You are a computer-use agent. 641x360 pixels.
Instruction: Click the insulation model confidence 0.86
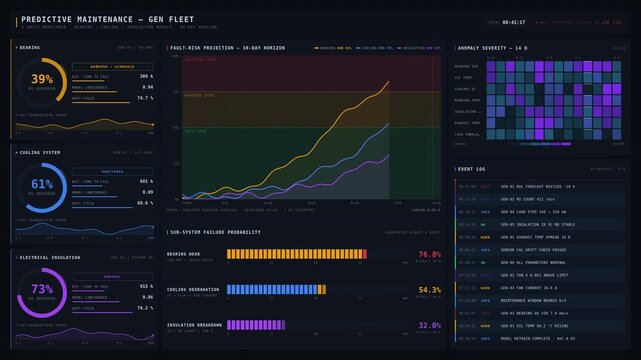tap(148, 297)
